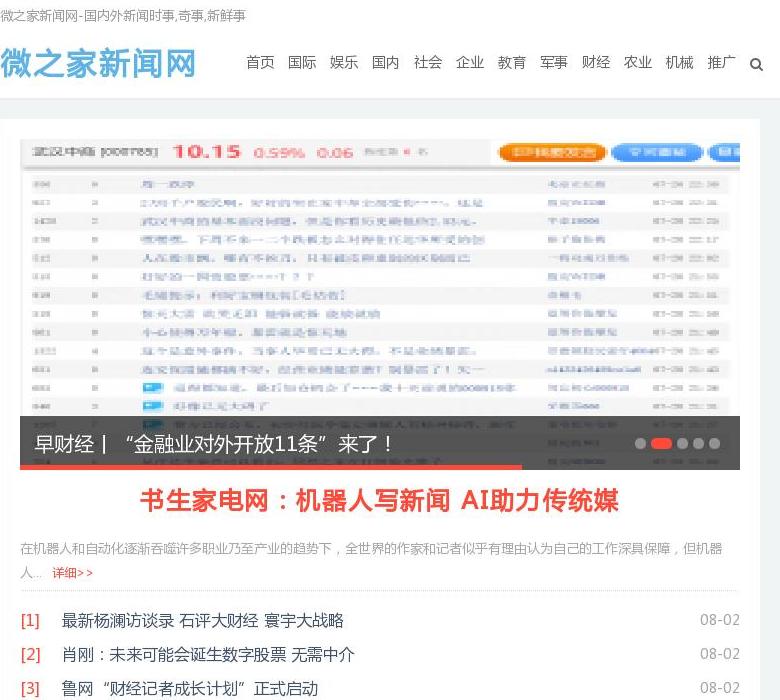
Task: Click the 08-02 date beside 鲁网 article
Action: click(720, 688)
